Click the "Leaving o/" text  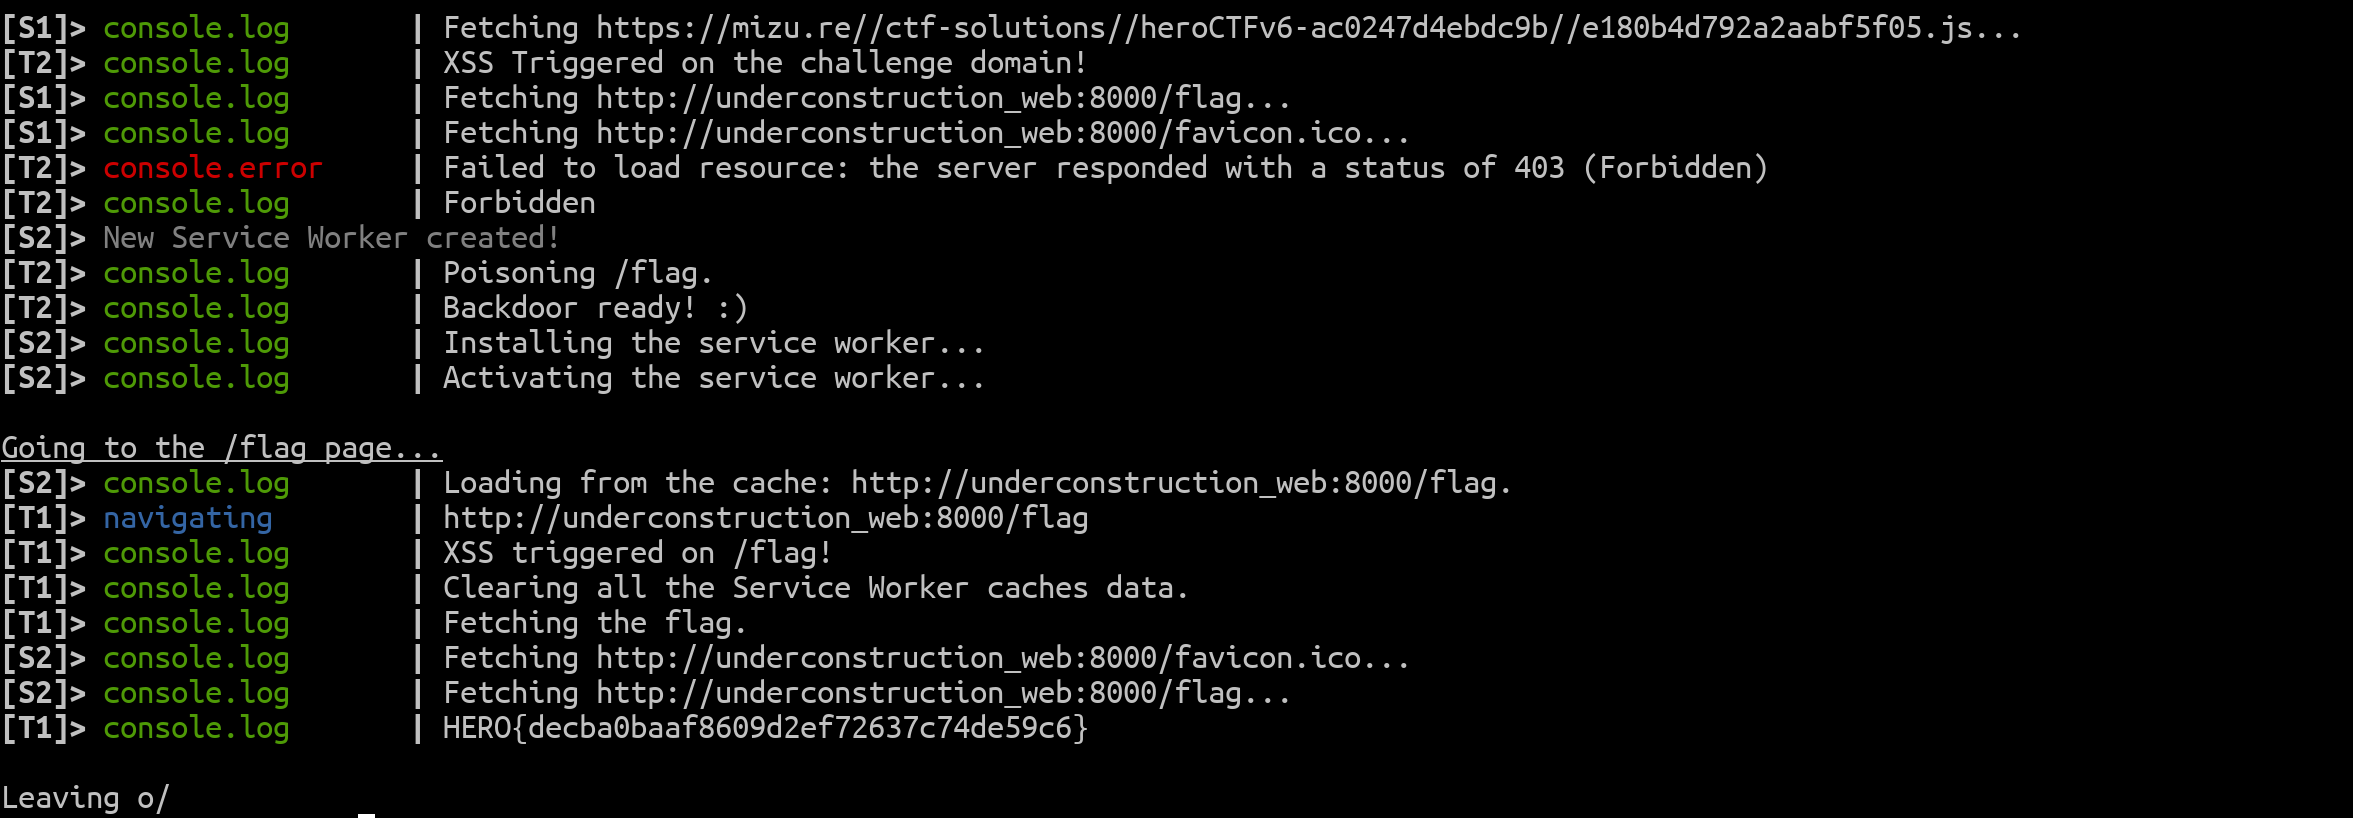click(x=85, y=798)
